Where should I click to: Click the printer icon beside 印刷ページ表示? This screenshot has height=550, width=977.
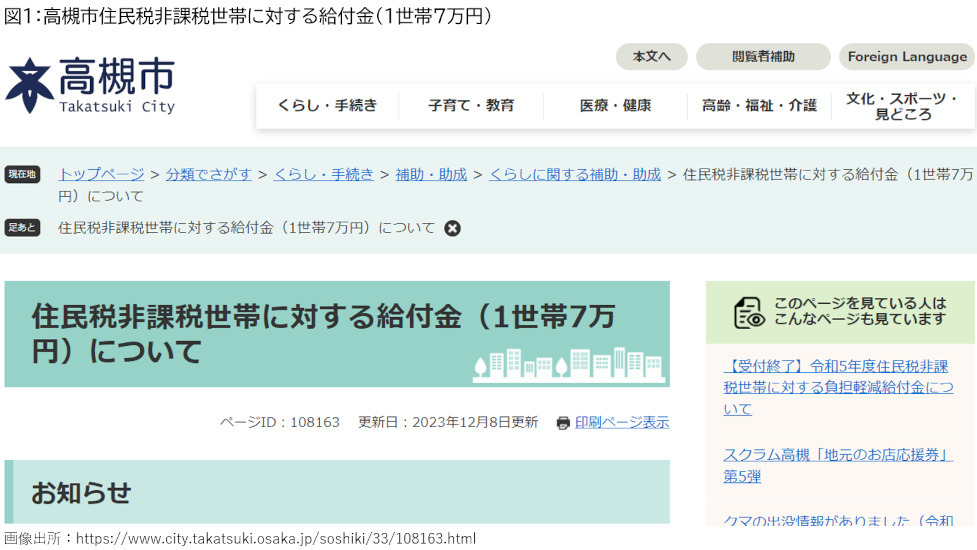point(563,423)
